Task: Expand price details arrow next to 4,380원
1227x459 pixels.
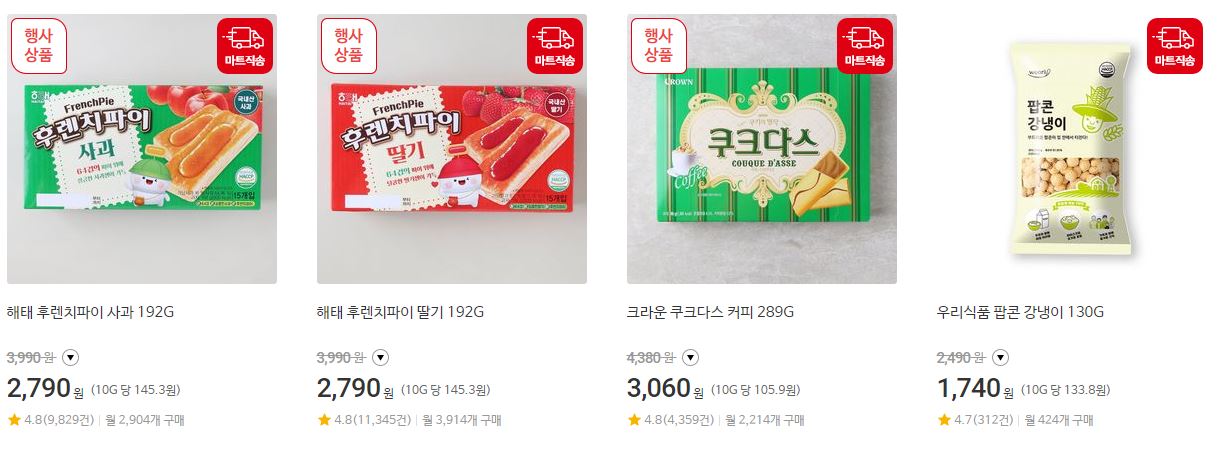Action: click(691, 358)
